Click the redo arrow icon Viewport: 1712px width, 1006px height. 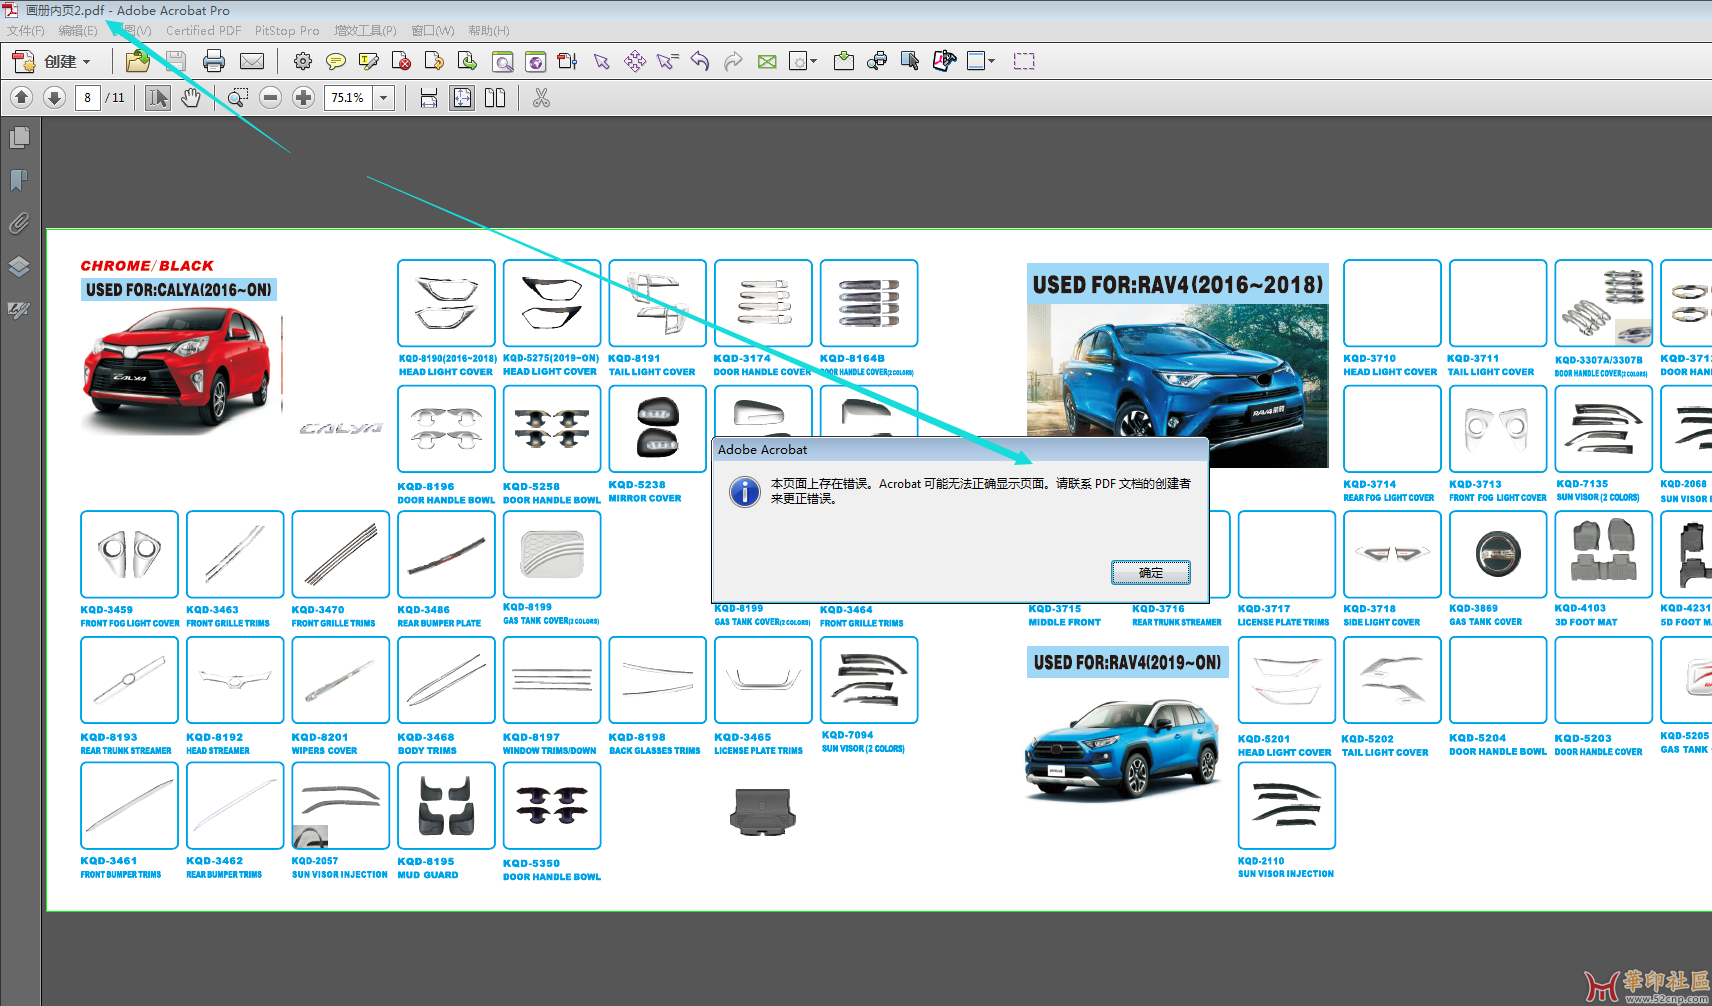(x=733, y=62)
